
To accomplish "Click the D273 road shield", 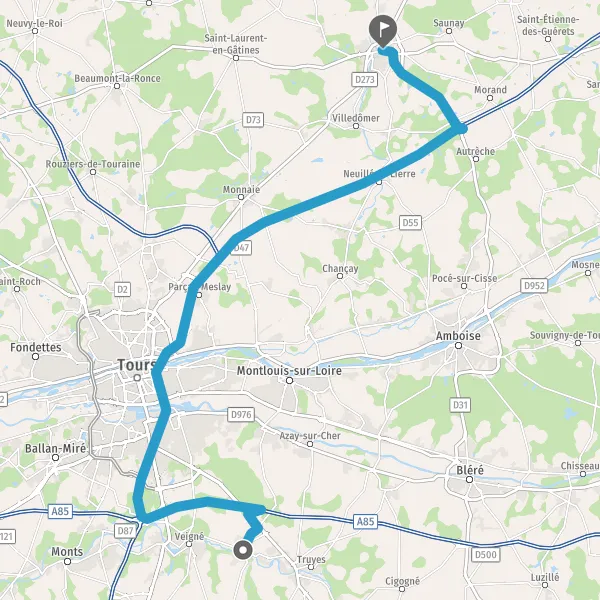I will point(365,80).
